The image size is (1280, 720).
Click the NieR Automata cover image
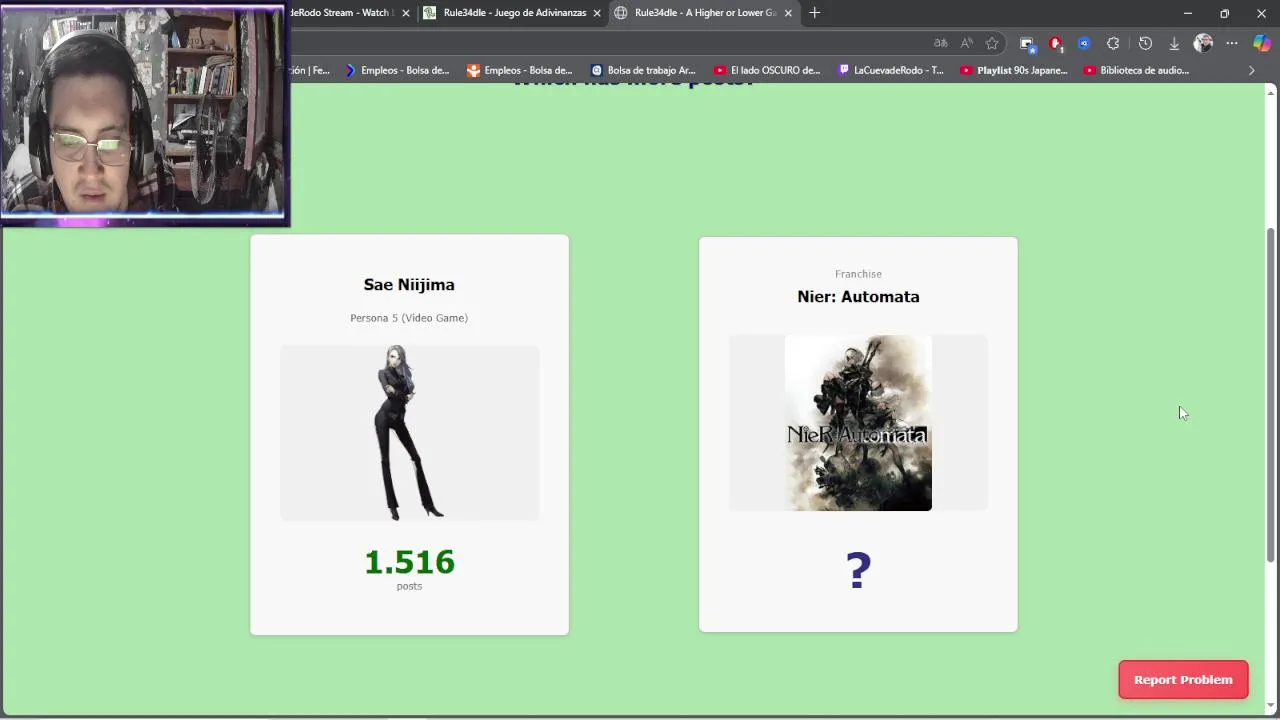(858, 423)
